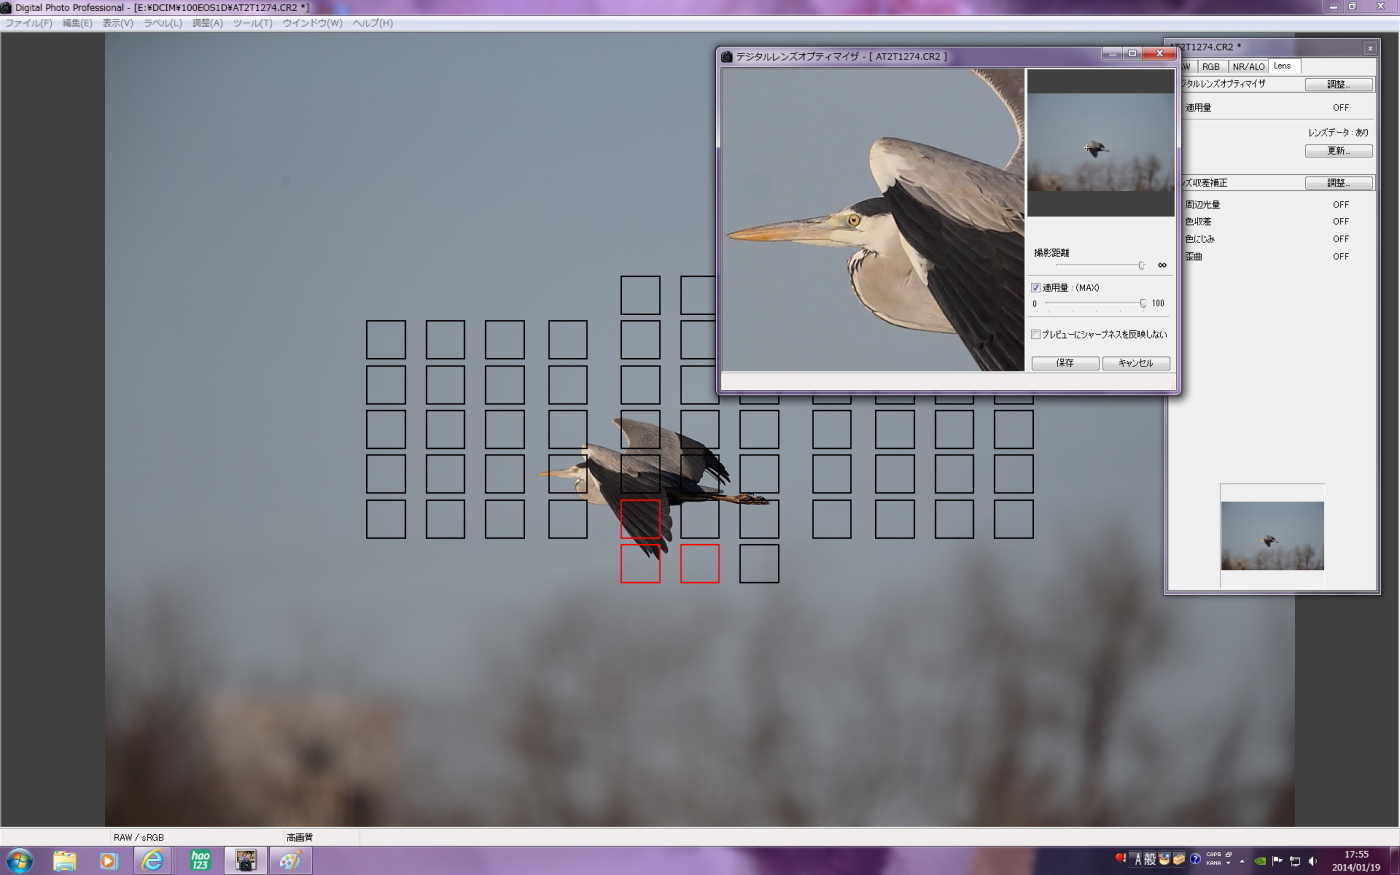Open the ファイル(F) menu
The height and width of the screenshot is (875, 1400).
(x=28, y=23)
